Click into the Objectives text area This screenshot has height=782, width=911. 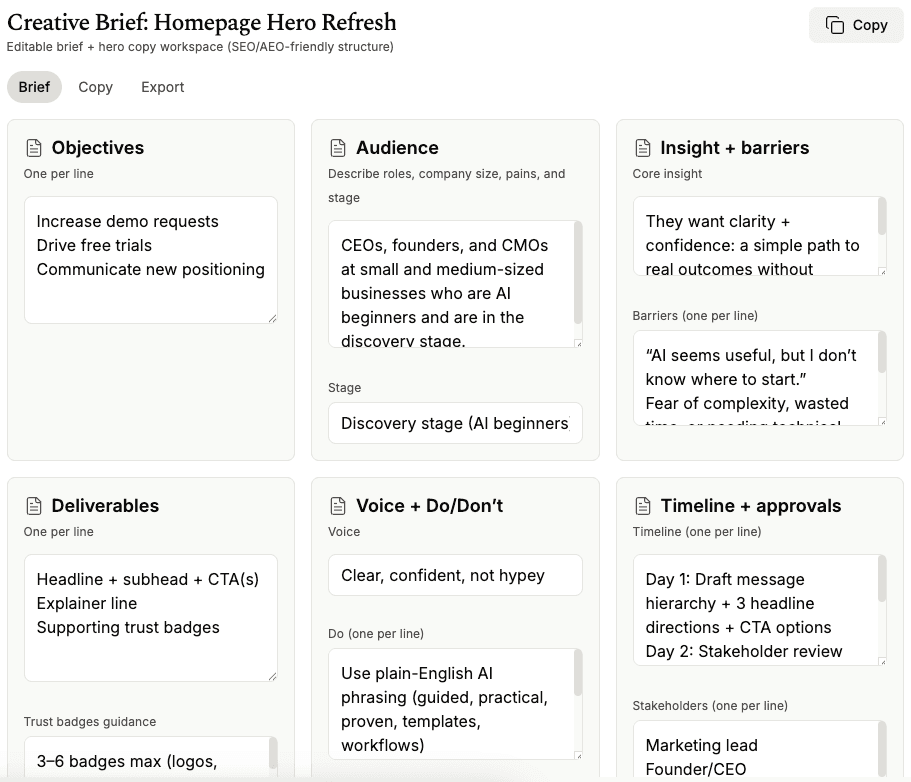click(x=150, y=260)
